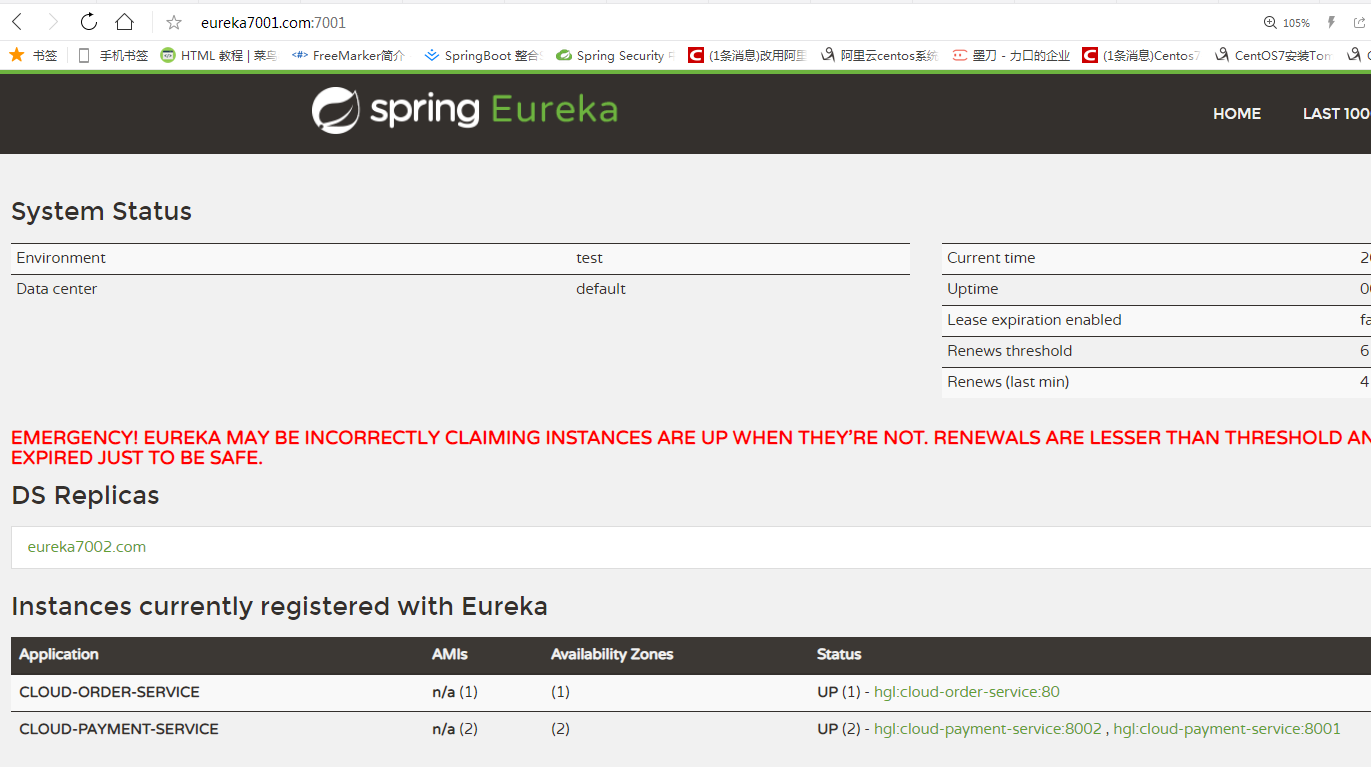Open hgl:cloud-order-service:80 instance link

pyautogui.click(x=967, y=692)
